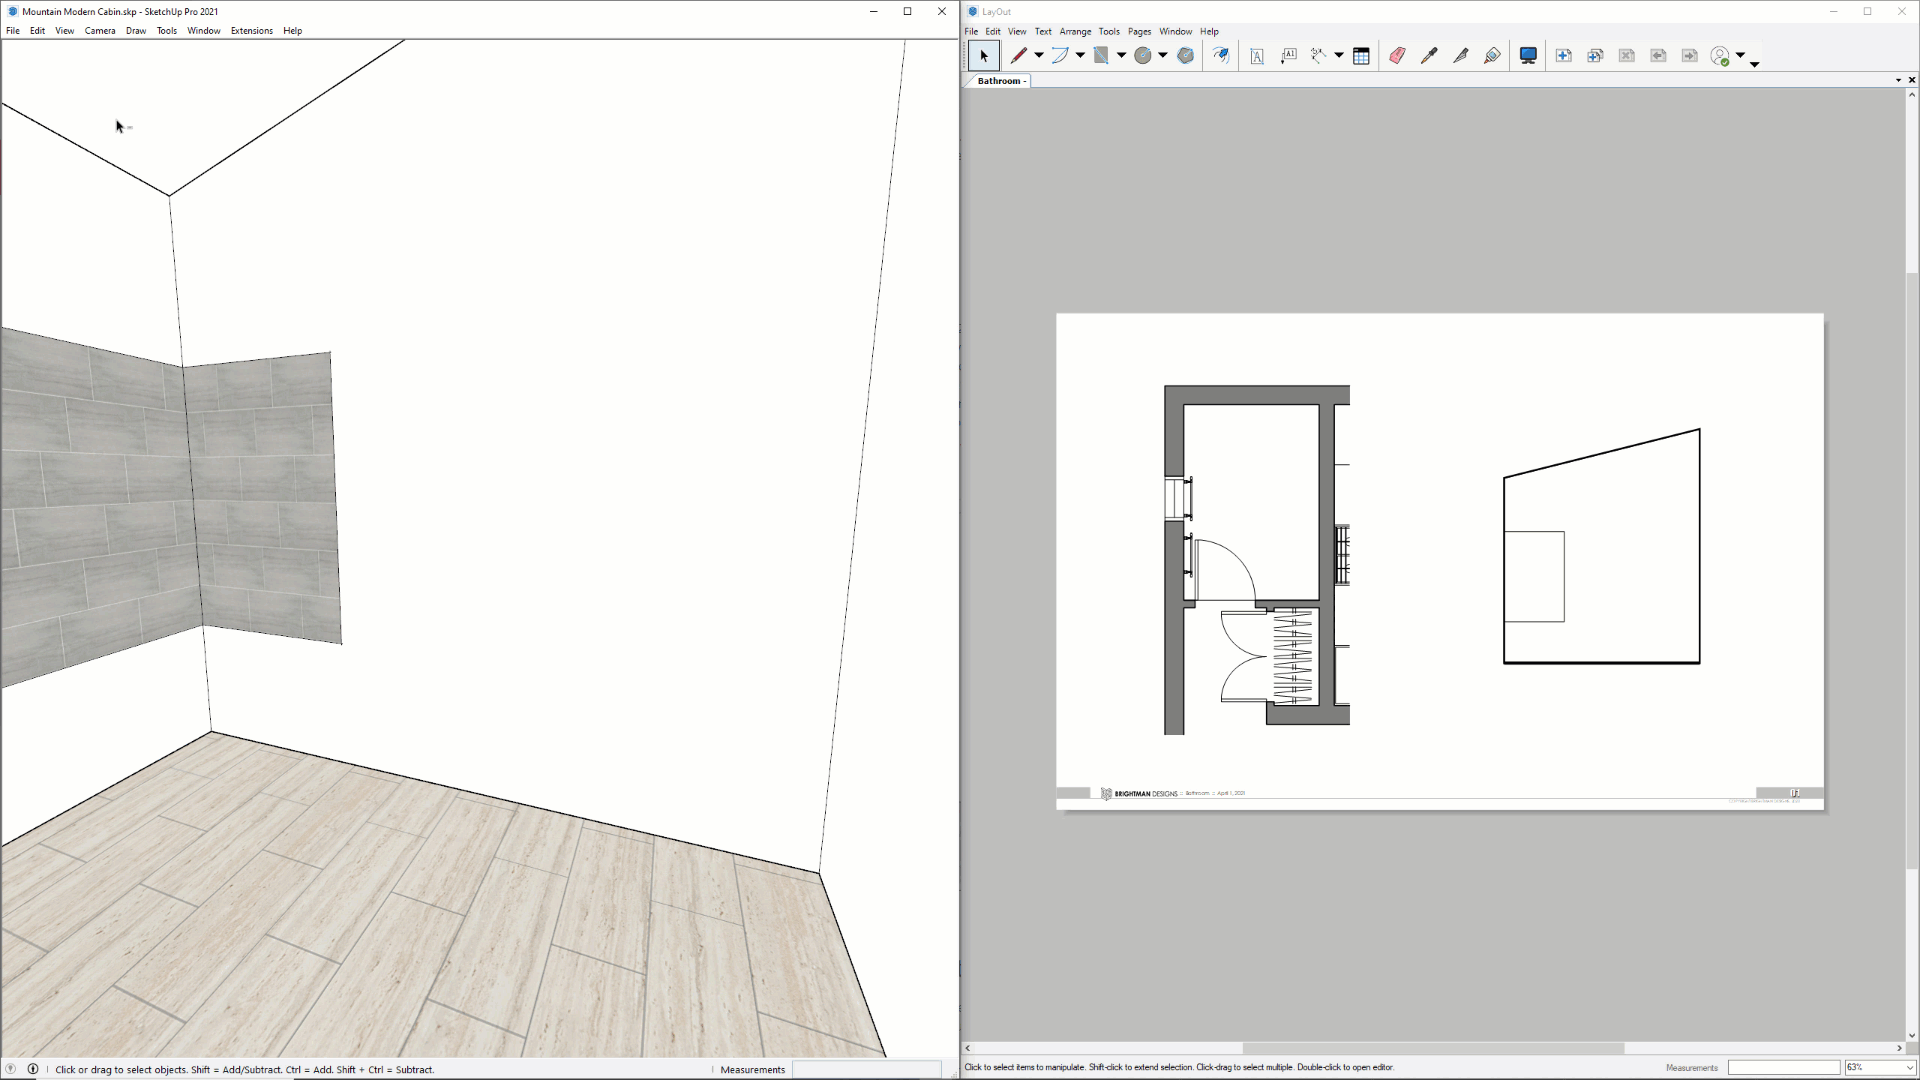
Task: Pick the Rectangle tool
Action: pos(1100,56)
